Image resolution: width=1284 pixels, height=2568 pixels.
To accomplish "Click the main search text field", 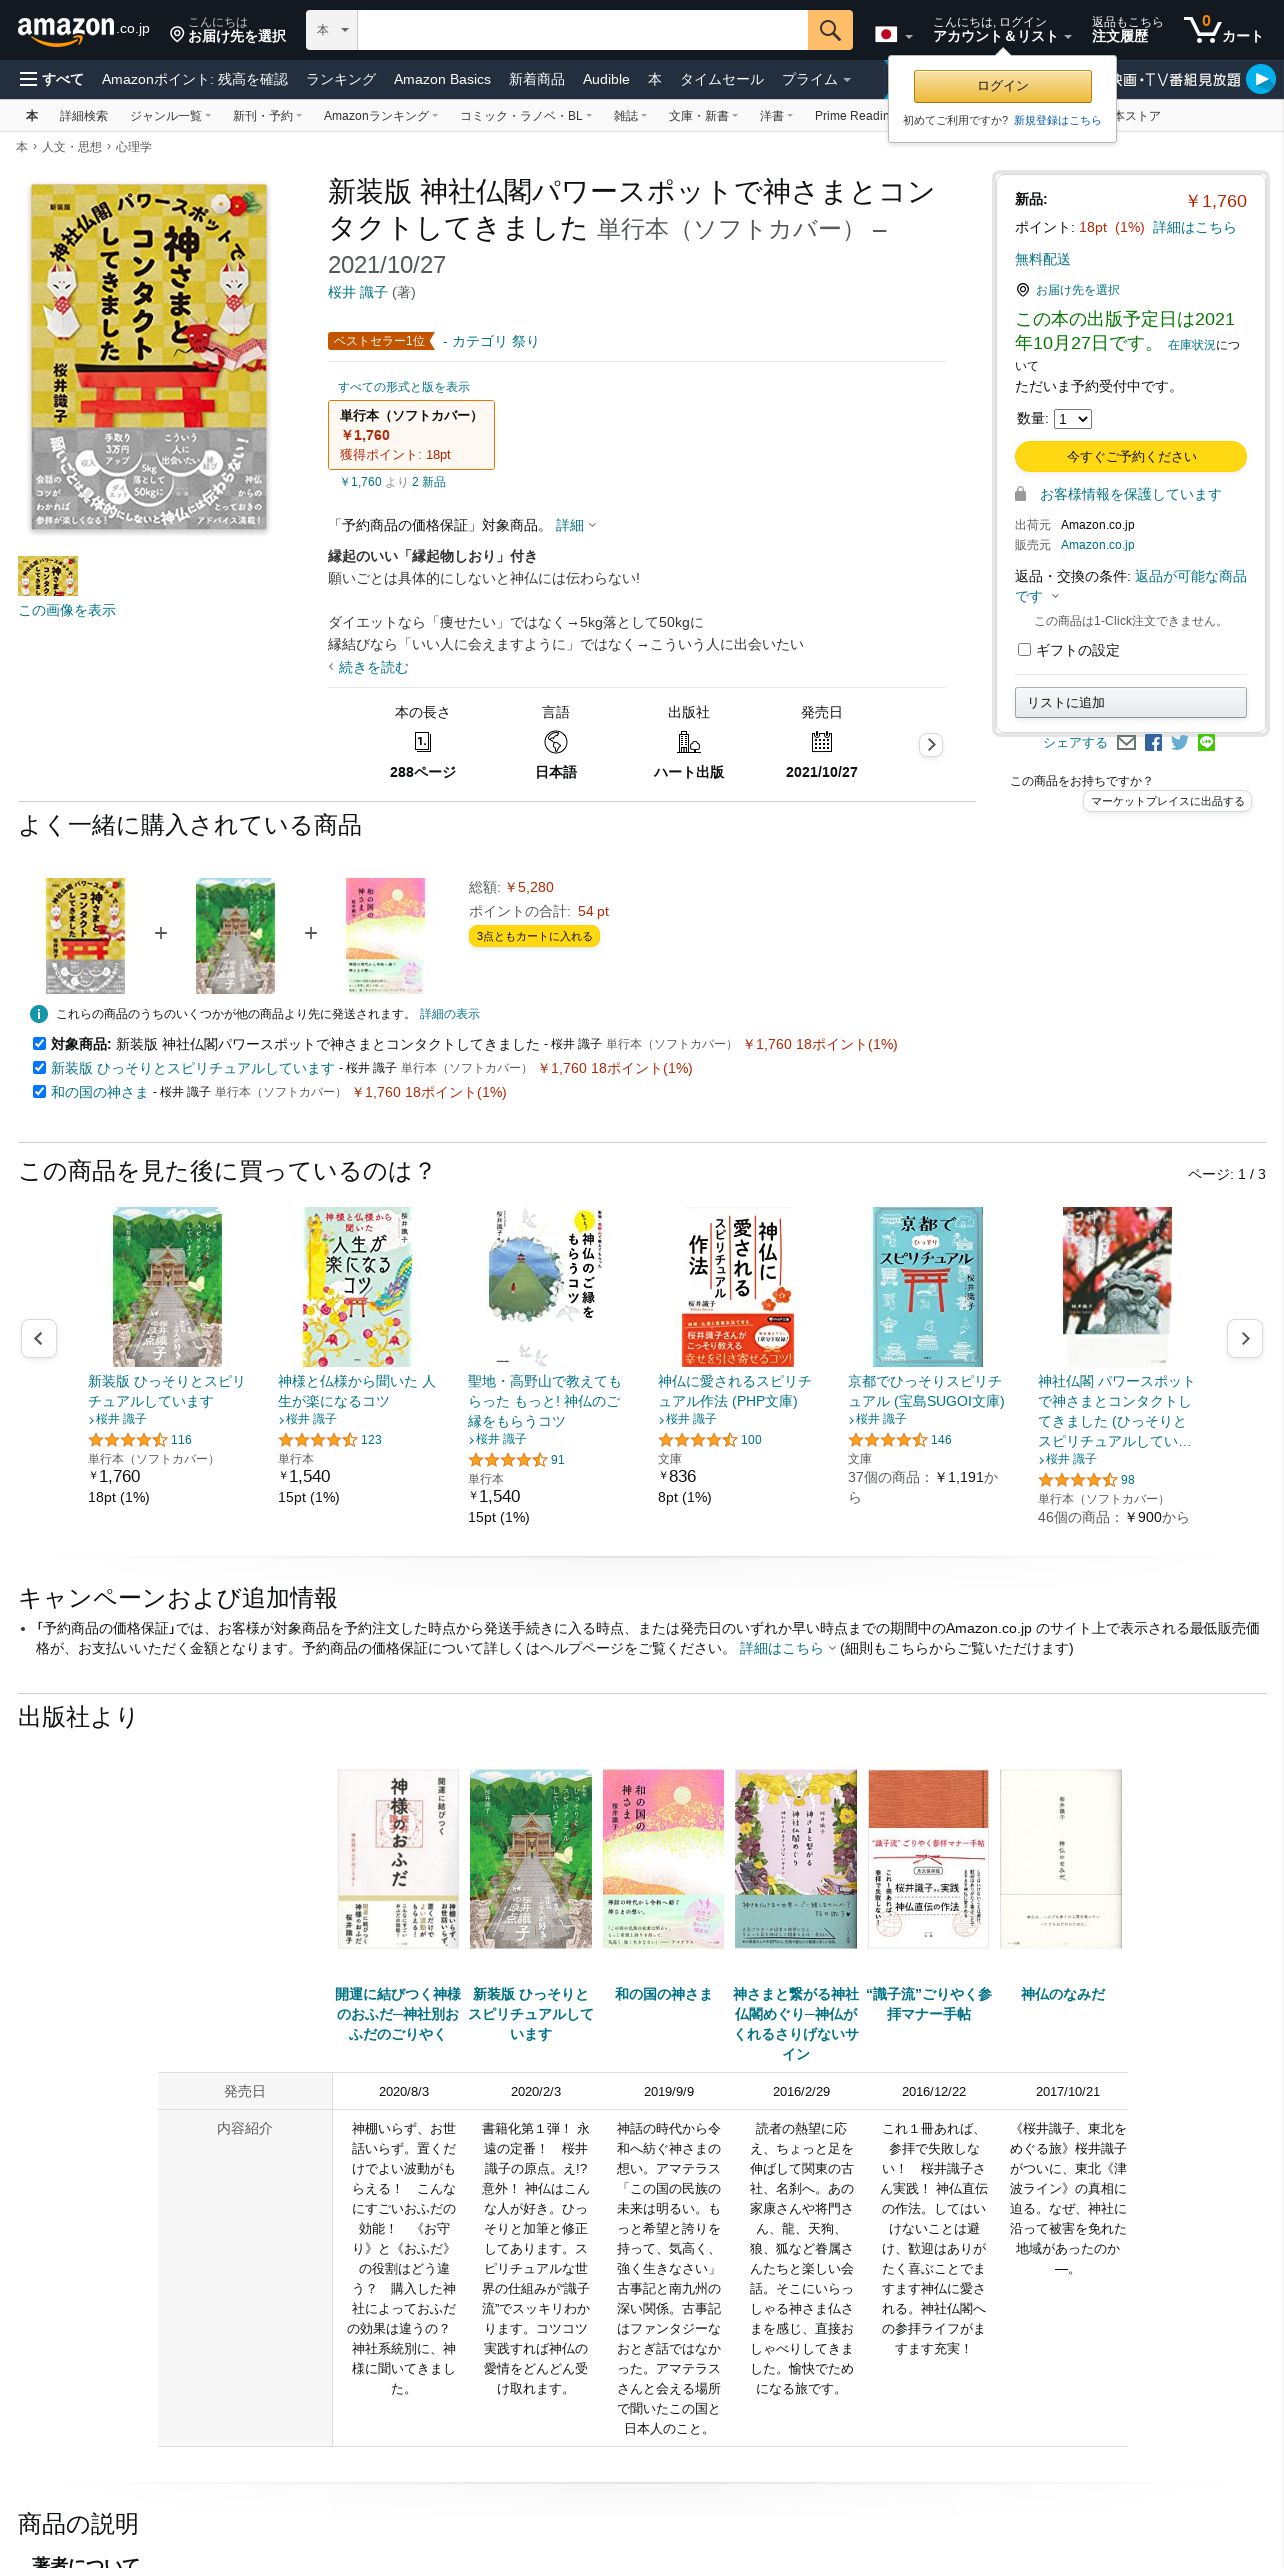I will [x=582, y=30].
